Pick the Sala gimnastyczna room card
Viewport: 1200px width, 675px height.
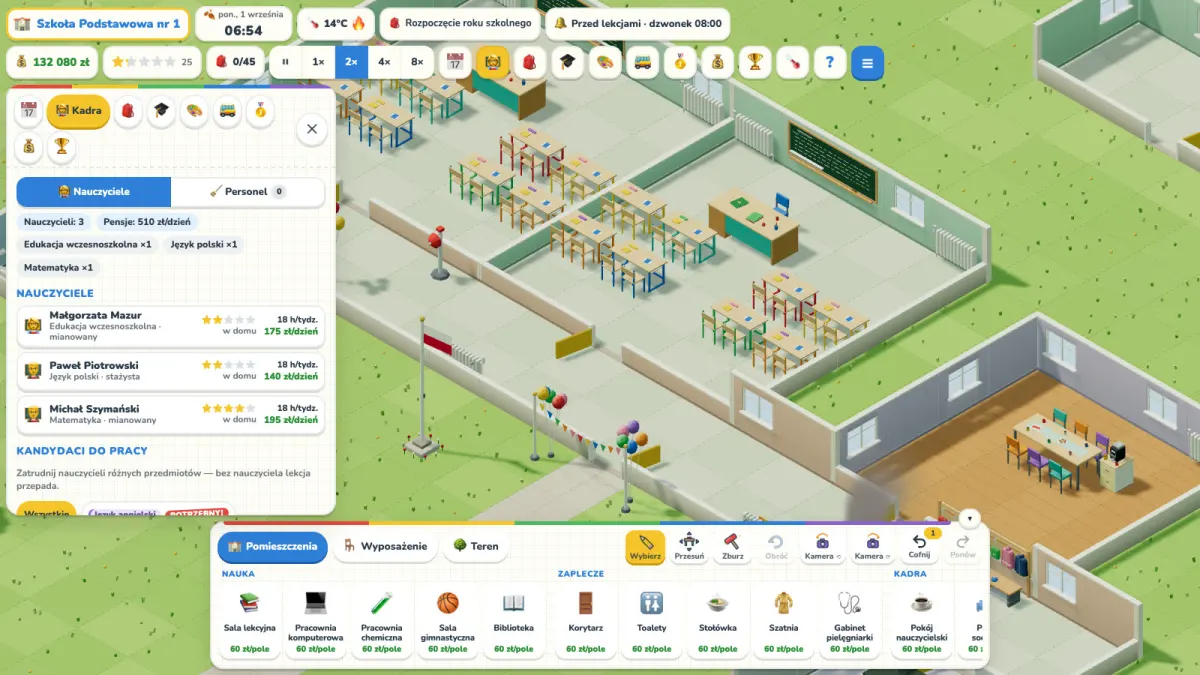pos(448,621)
